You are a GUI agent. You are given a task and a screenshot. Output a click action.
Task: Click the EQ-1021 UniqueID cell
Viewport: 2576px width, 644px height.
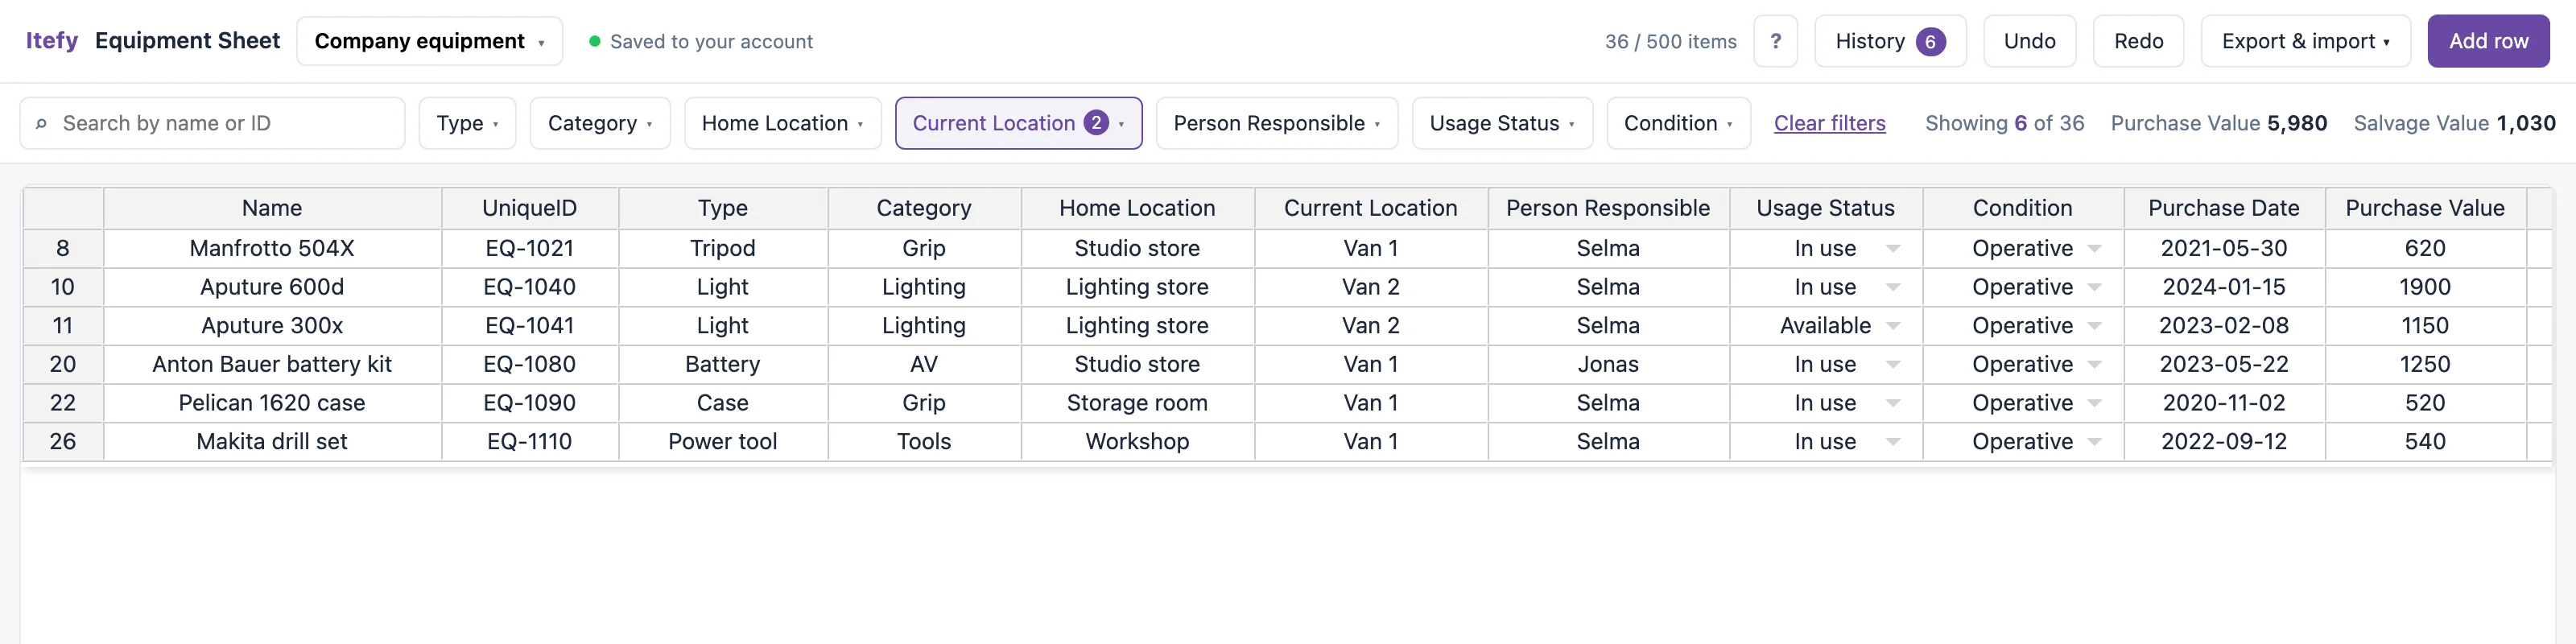coord(529,248)
